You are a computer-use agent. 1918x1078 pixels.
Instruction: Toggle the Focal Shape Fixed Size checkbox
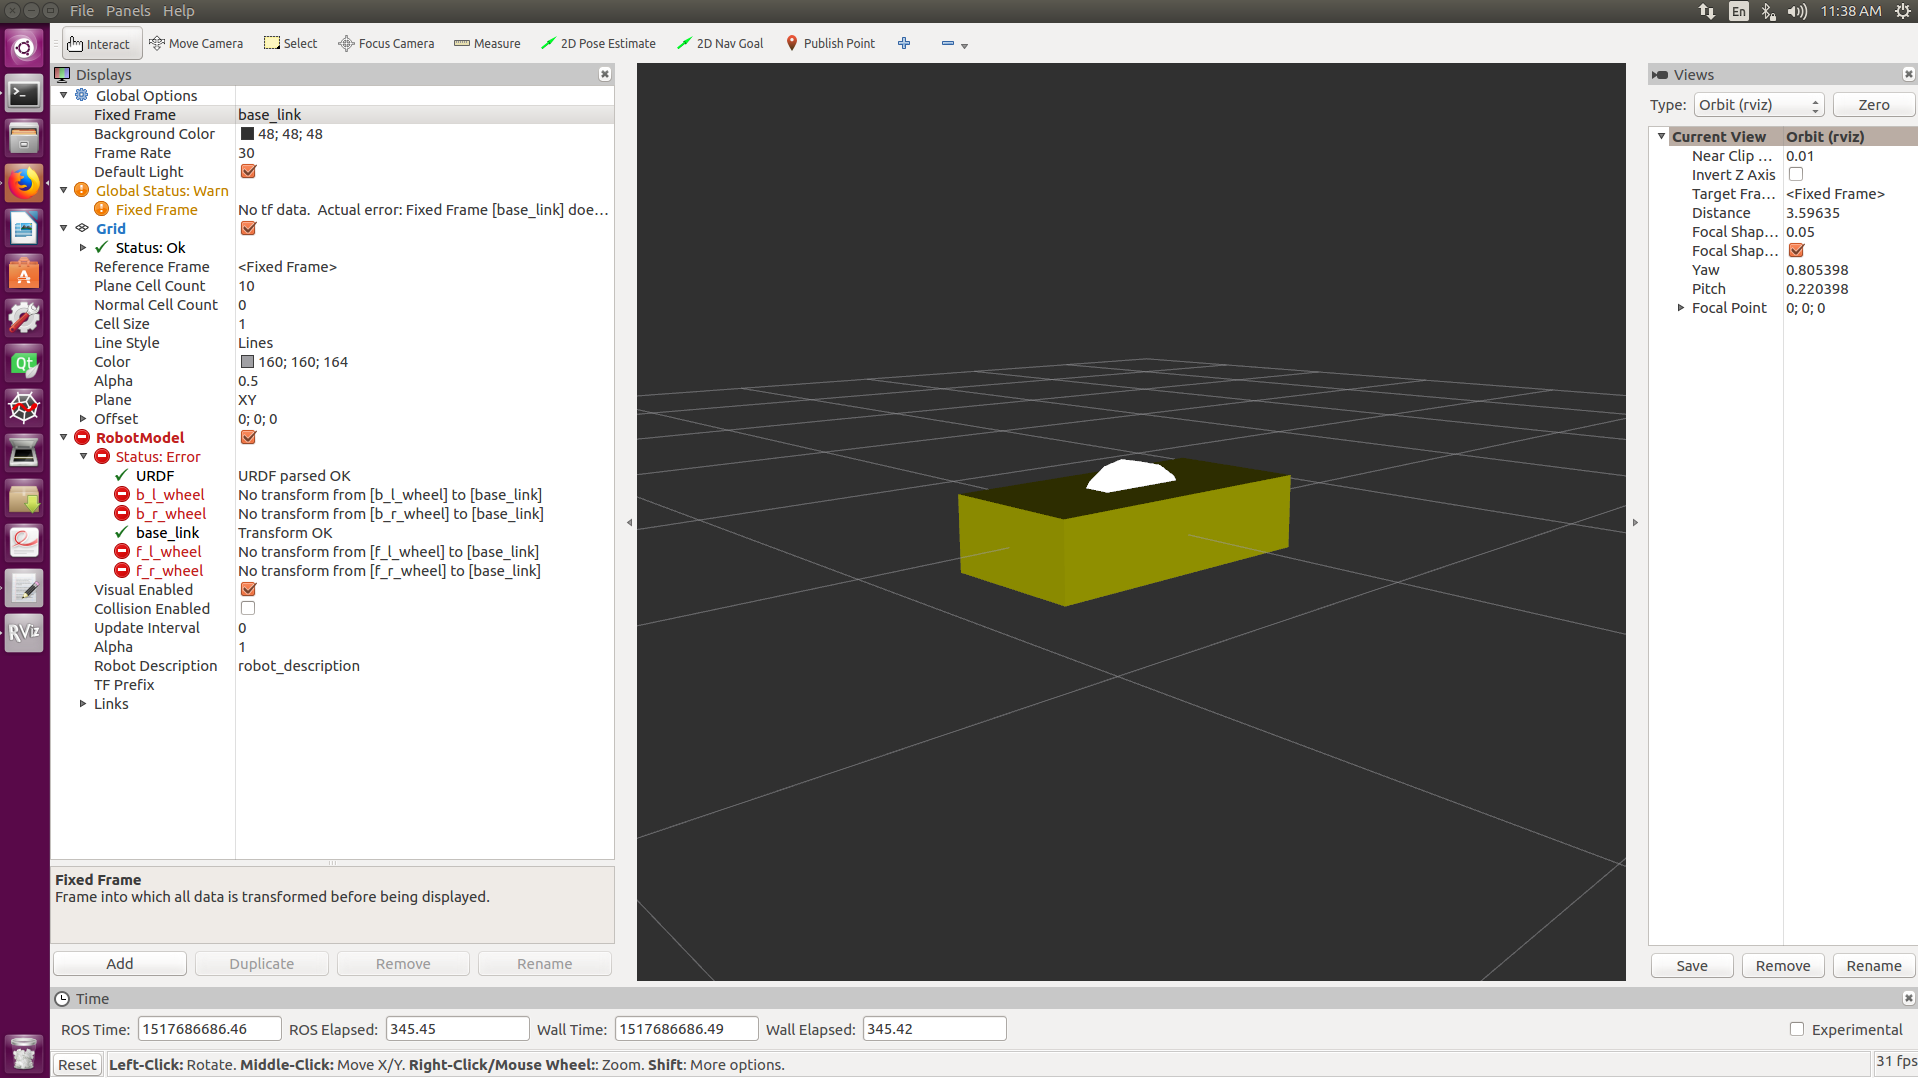(x=1796, y=250)
